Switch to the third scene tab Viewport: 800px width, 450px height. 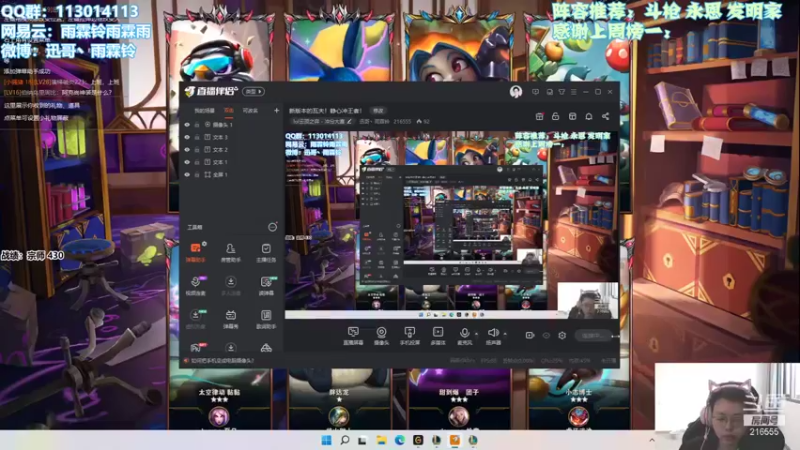(250, 111)
